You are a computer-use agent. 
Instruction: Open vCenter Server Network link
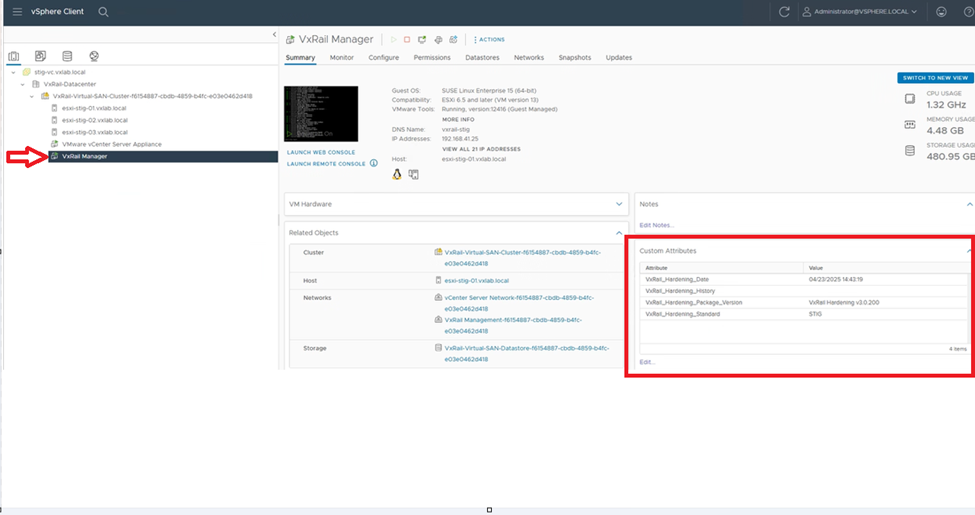point(519,303)
